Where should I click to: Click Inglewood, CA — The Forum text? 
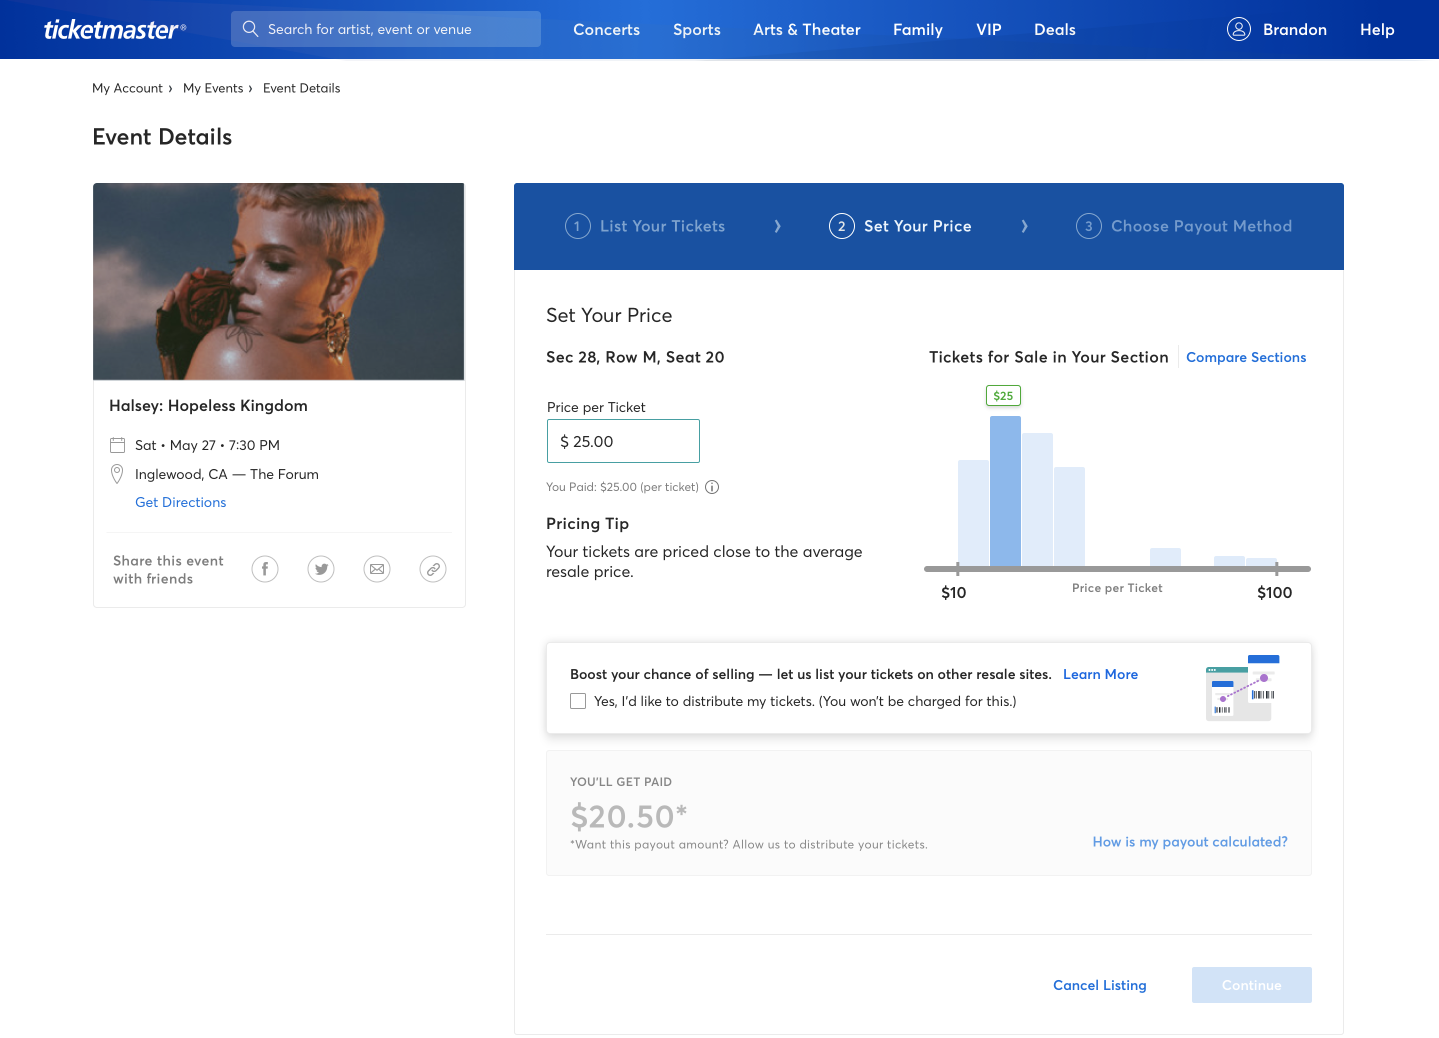pyautogui.click(x=227, y=474)
